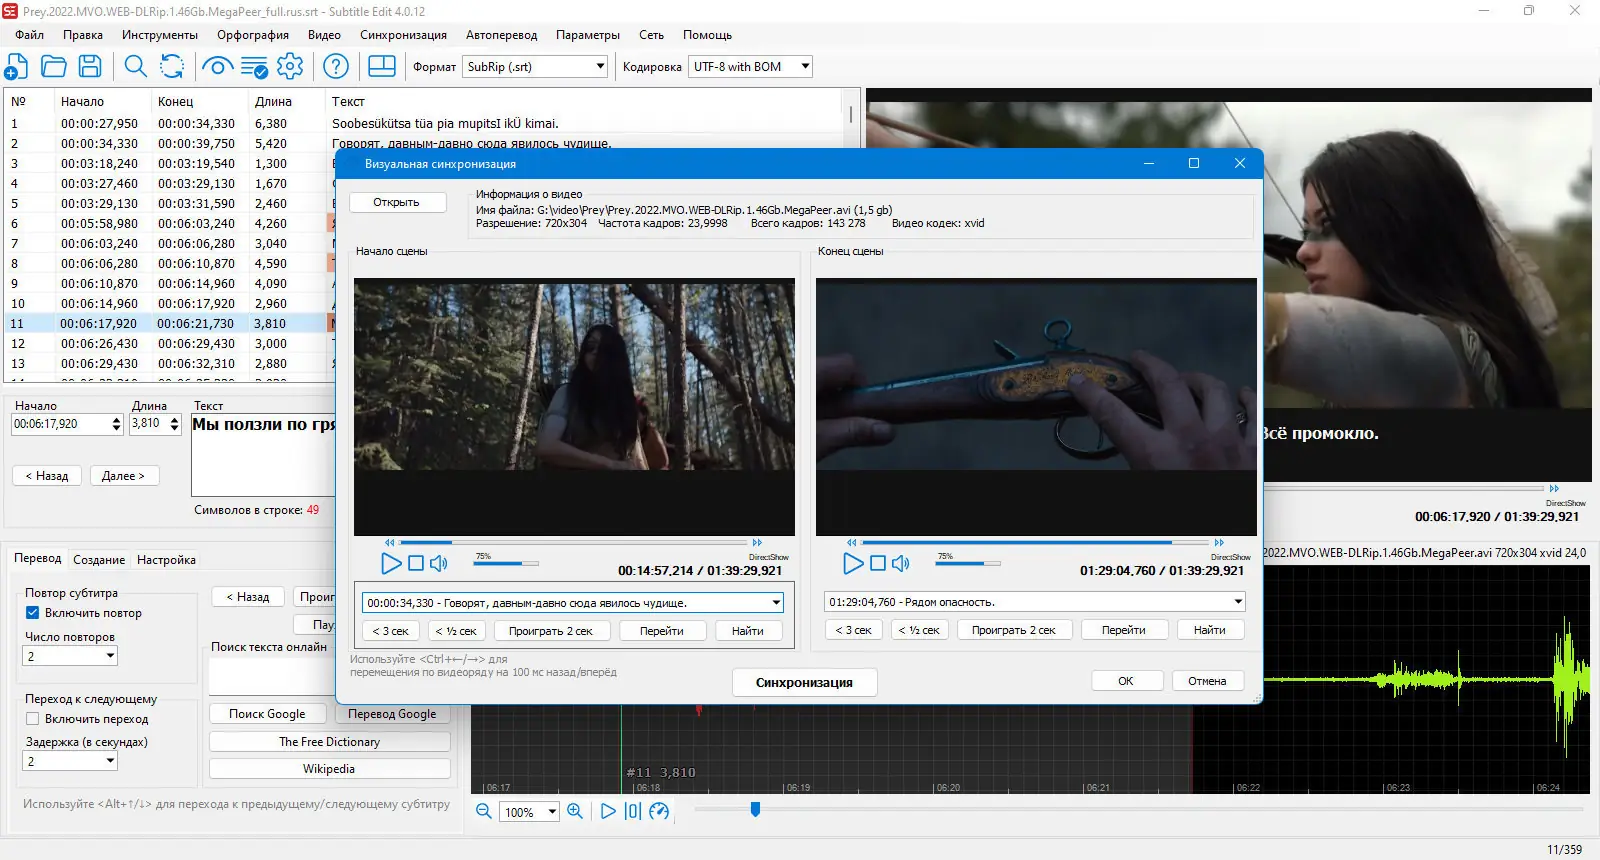Open the Автоперевод menu
Screen dimensions: 1600x860
pos(501,35)
